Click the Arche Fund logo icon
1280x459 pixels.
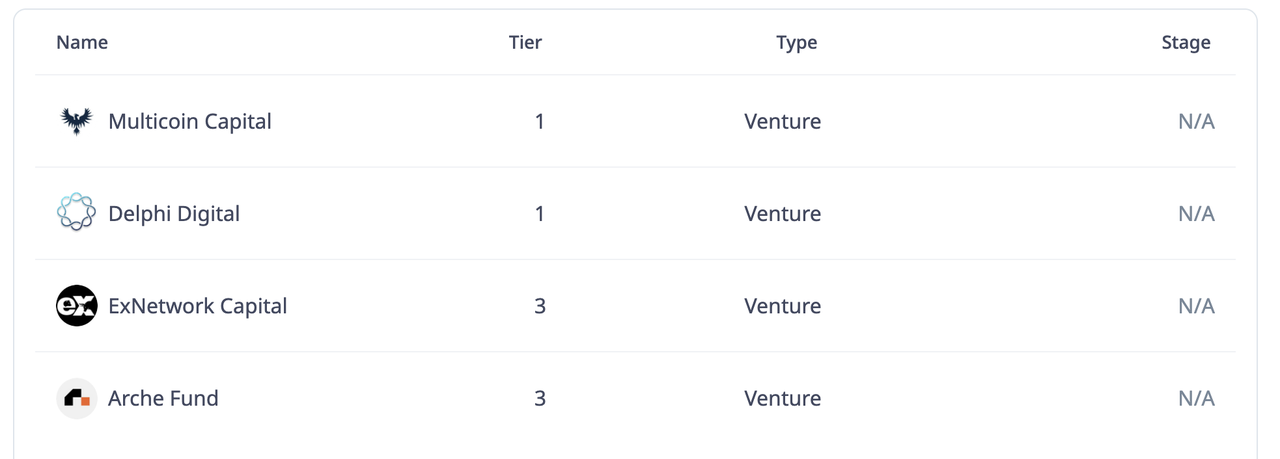[x=76, y=398]
